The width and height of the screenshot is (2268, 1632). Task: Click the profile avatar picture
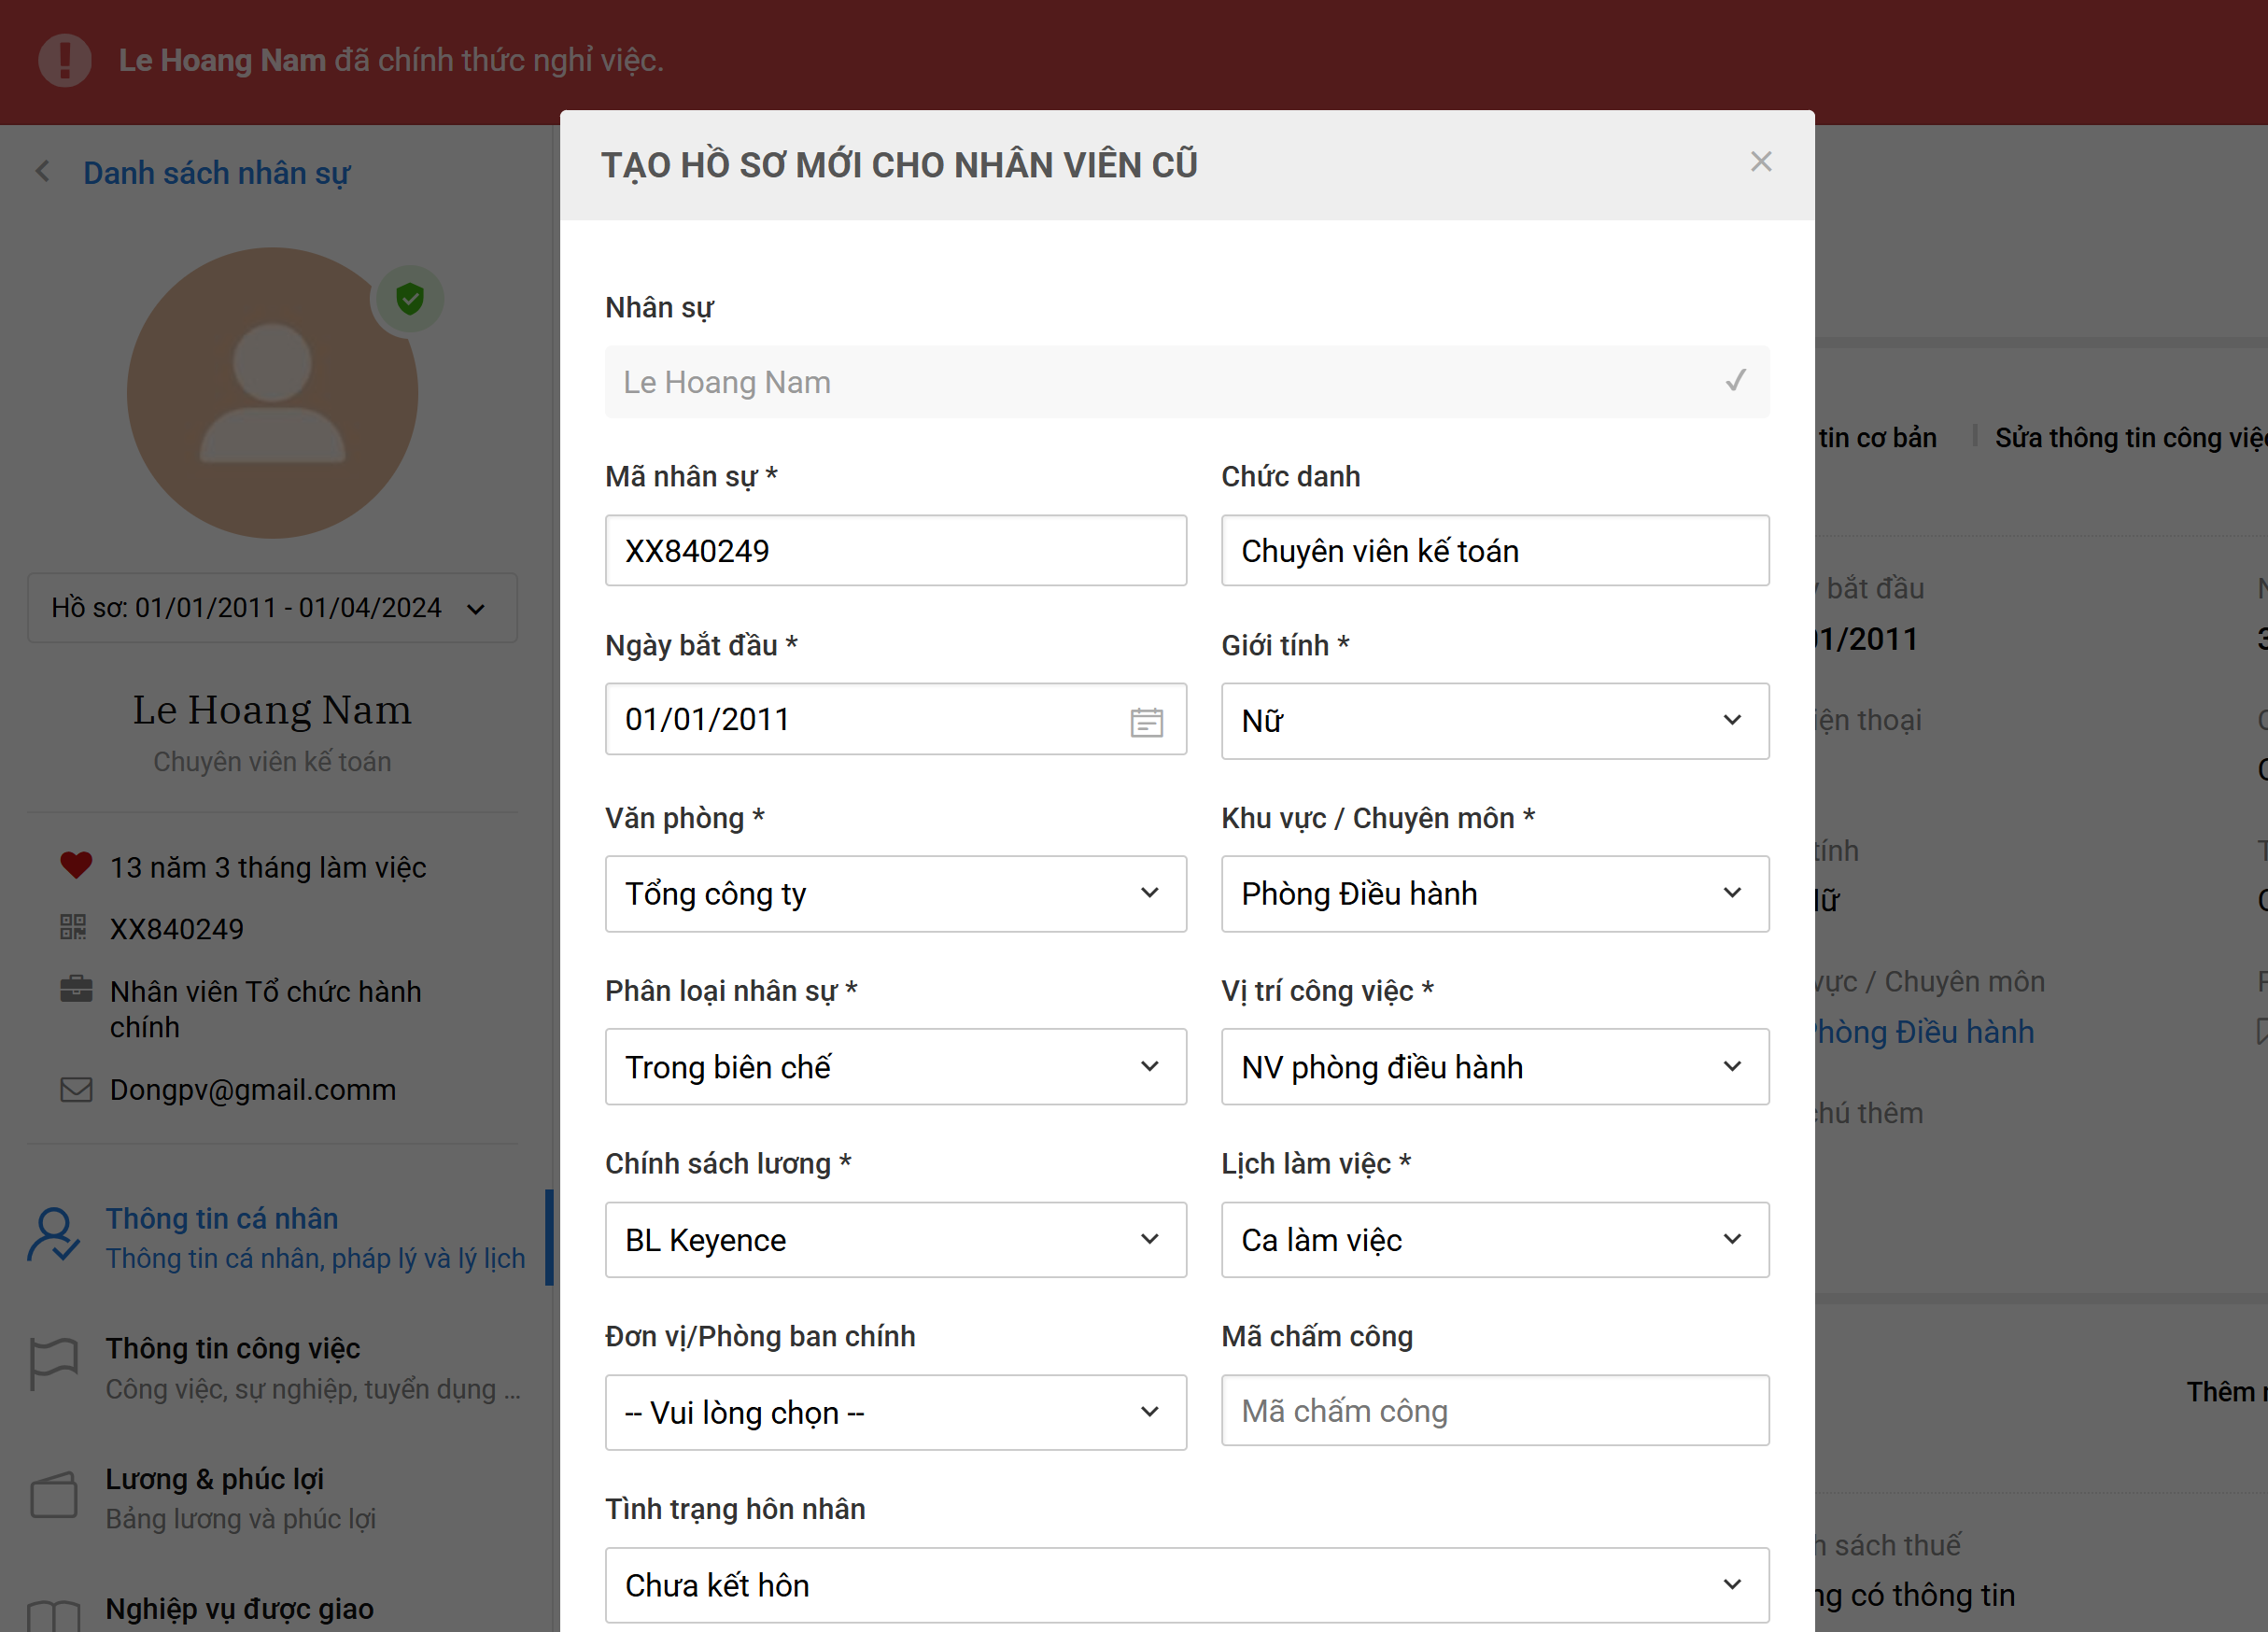272,393
